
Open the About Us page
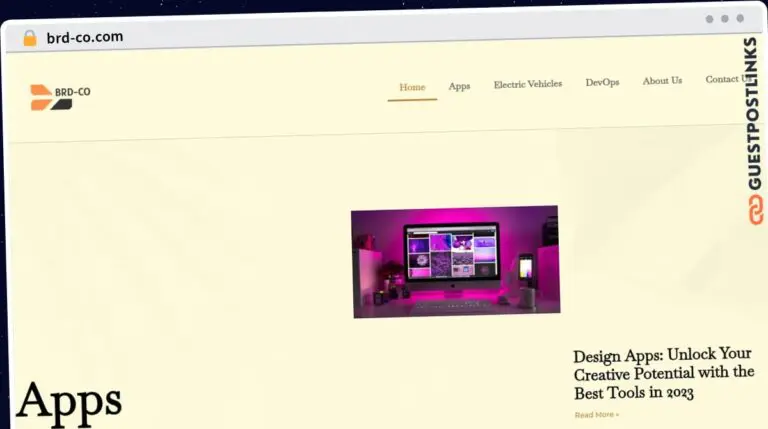coord(662,80)
